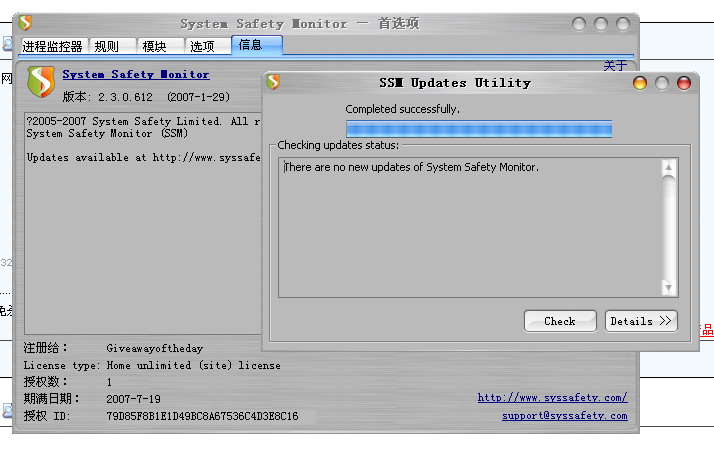The image size is (714, 449).
Task: Open the 进程监控器 tab
Action: coord(52,46)
